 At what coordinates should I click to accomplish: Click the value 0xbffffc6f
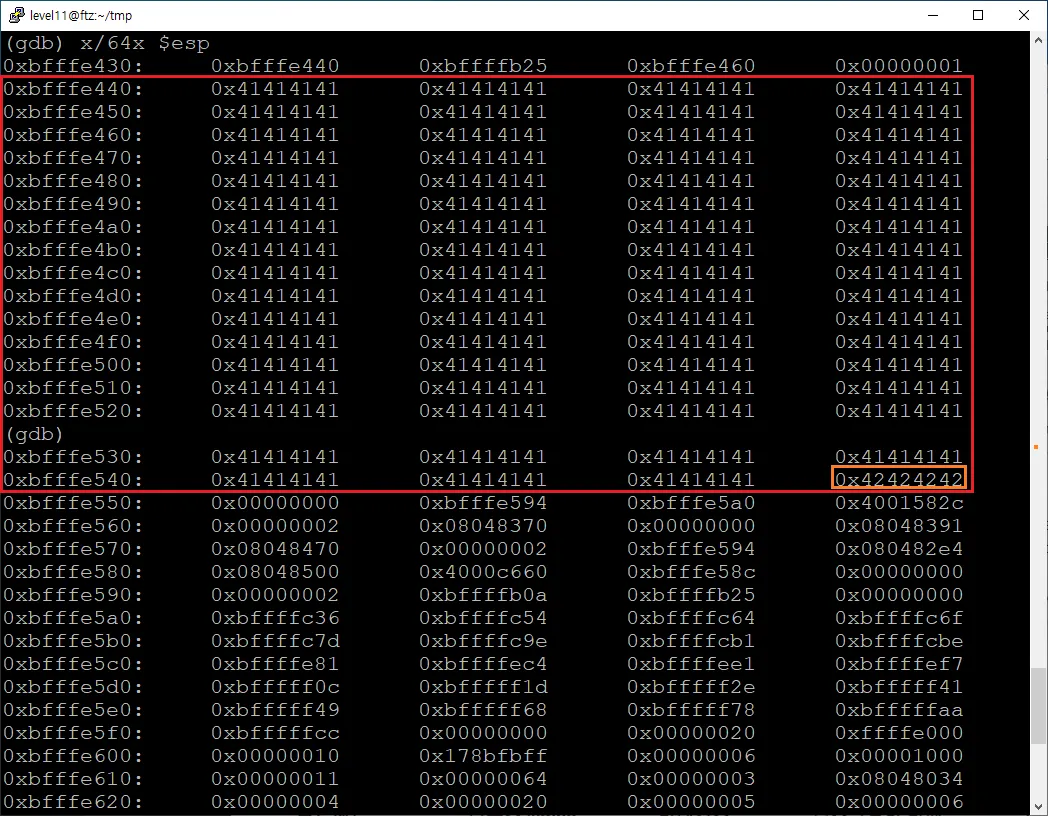tap(899, 618)
